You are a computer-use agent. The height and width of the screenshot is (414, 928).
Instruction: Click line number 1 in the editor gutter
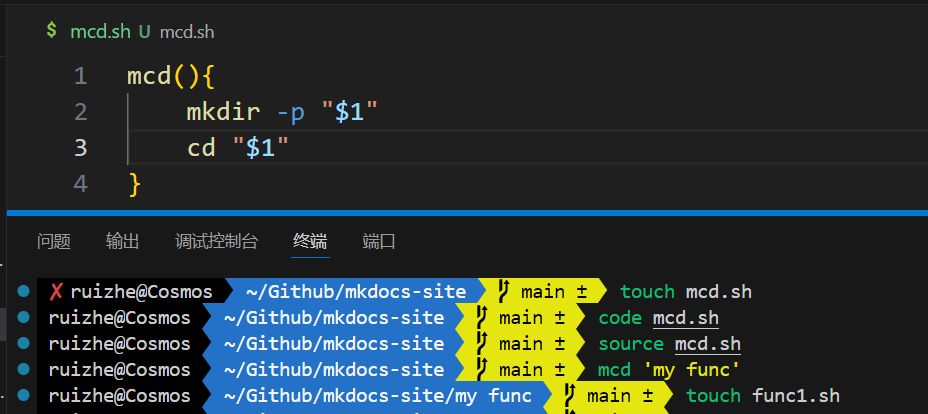point(80,76)
